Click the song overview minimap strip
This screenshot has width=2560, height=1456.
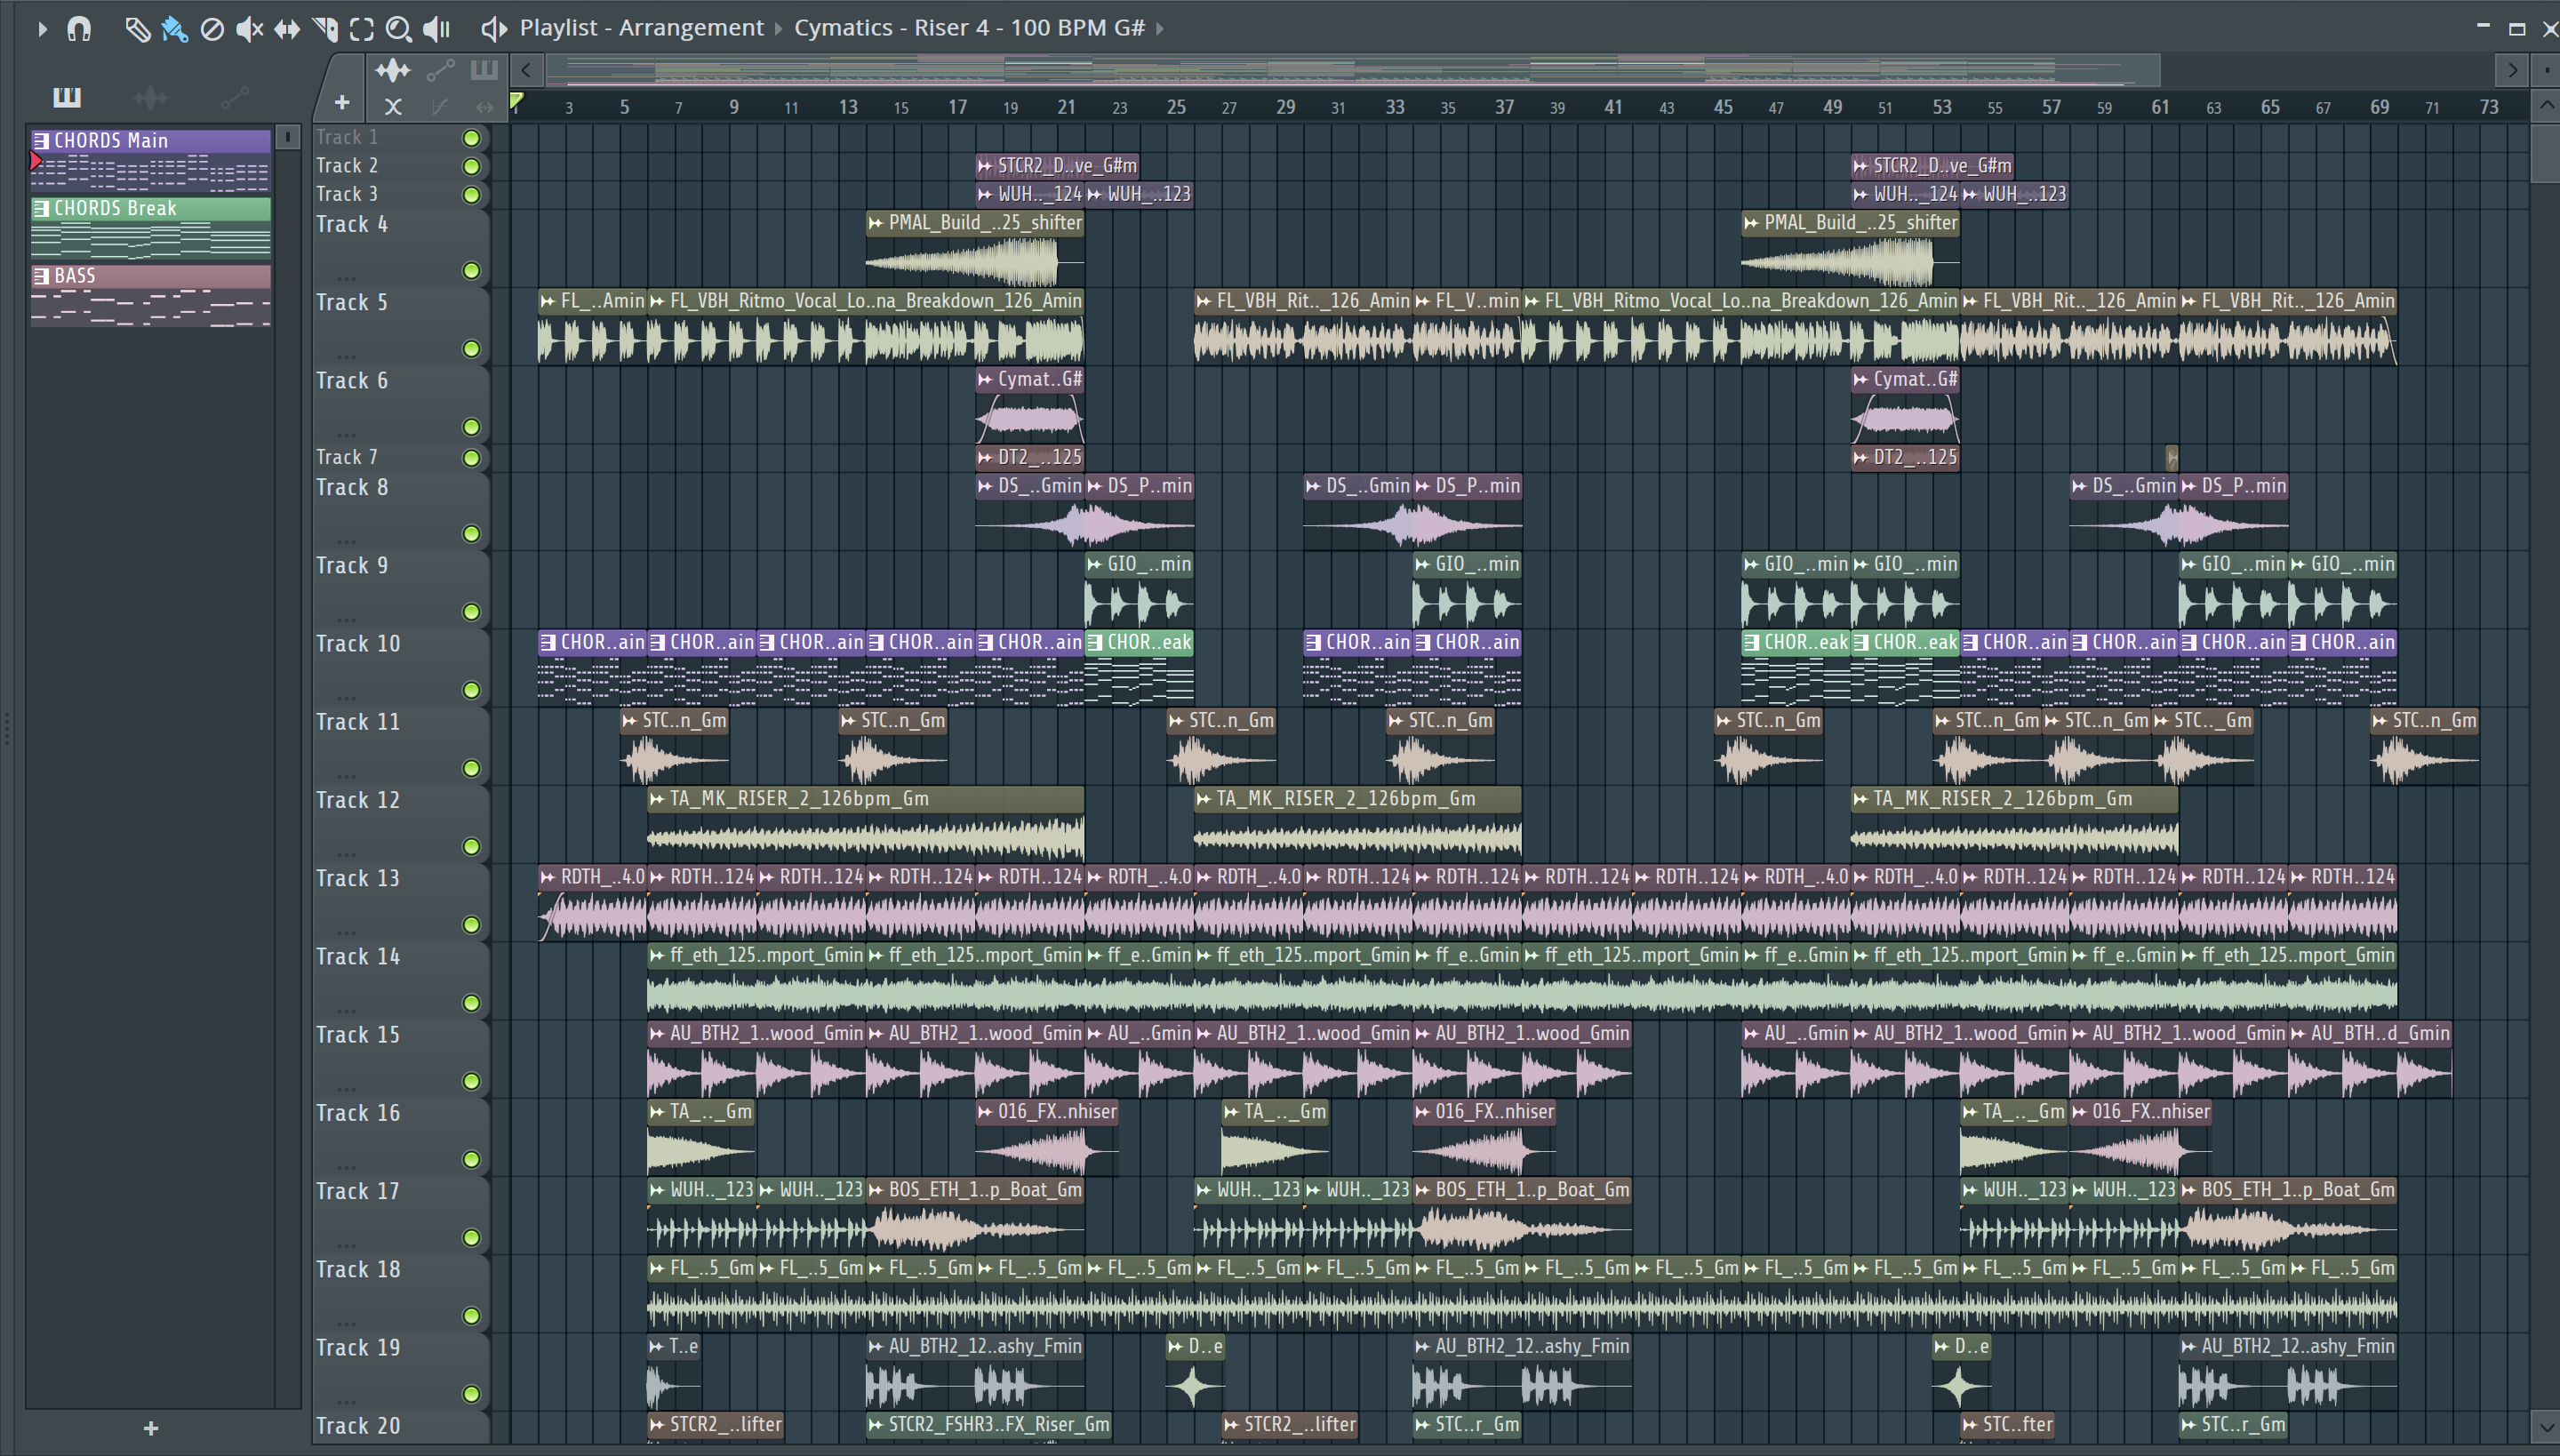[x=1352, y=70]
